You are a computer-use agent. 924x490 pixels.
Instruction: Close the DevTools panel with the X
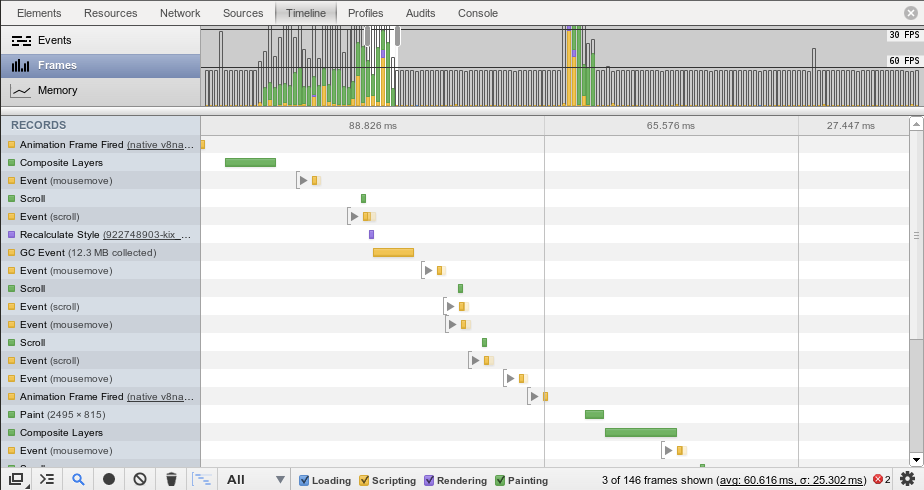(x=911, y=13)
